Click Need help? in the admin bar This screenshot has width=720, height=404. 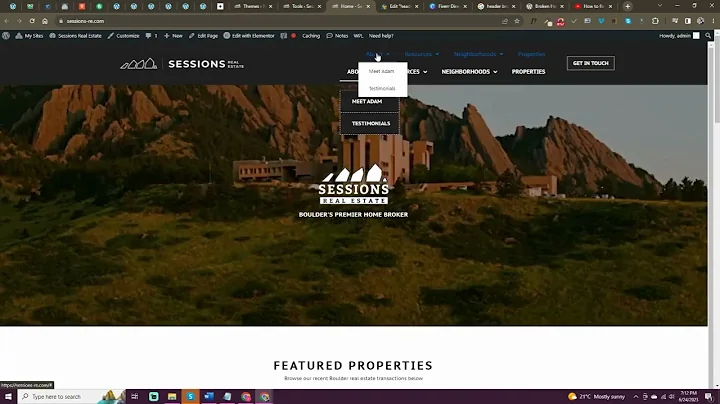[381, 36]
